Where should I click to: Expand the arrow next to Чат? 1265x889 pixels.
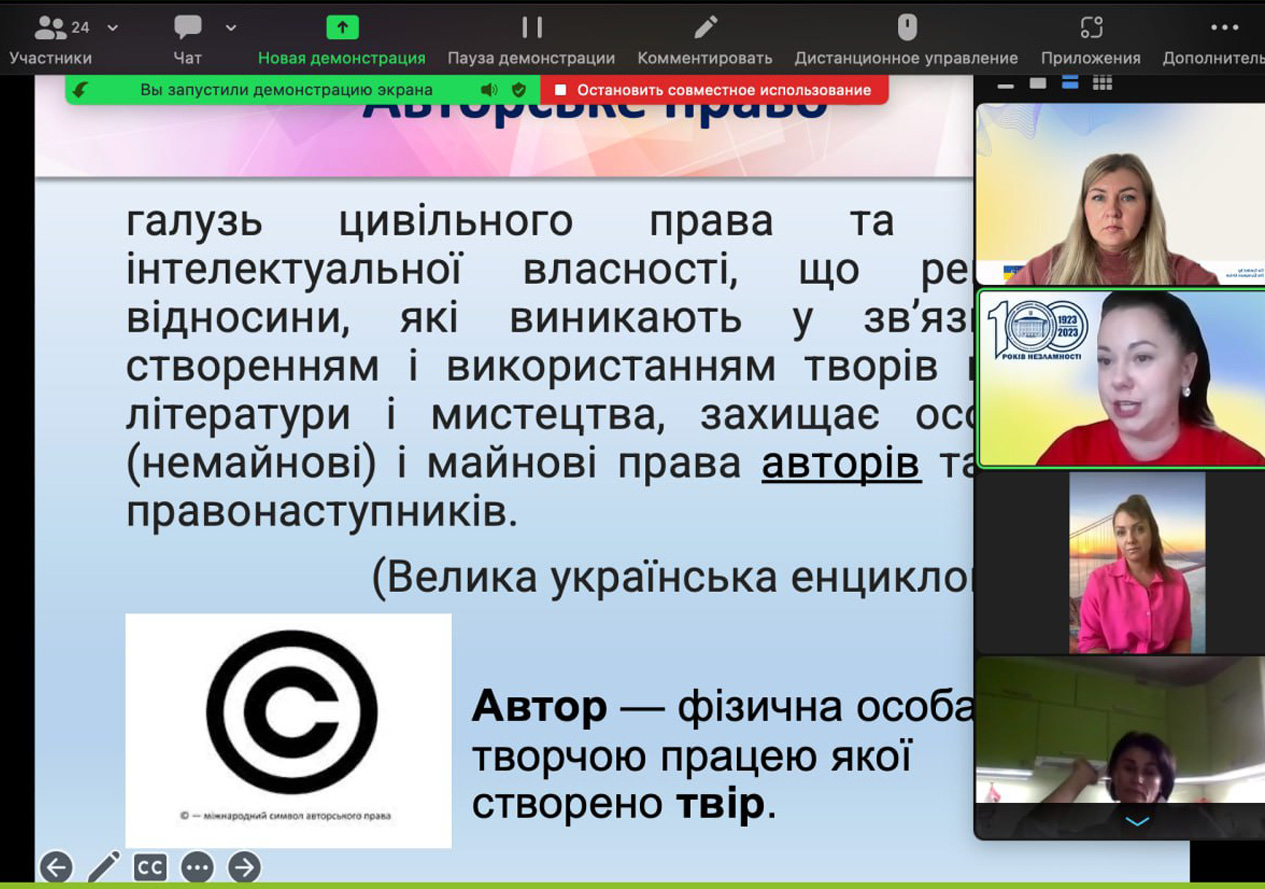[231, 28]
